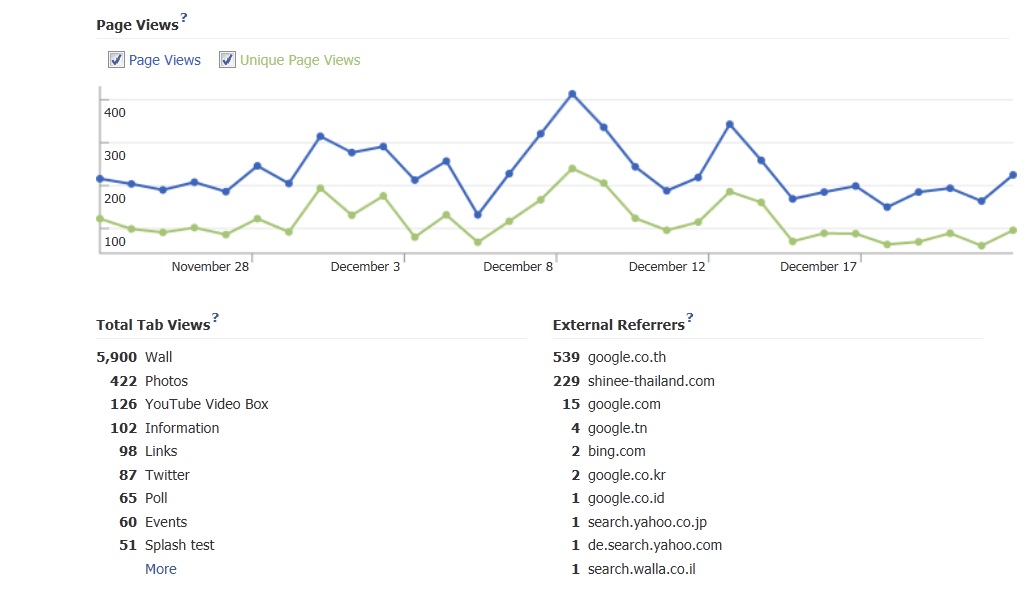Click the November 28 date label
Screen dimensions: 1026x610
pyautogui.click(x=210, y=267)
